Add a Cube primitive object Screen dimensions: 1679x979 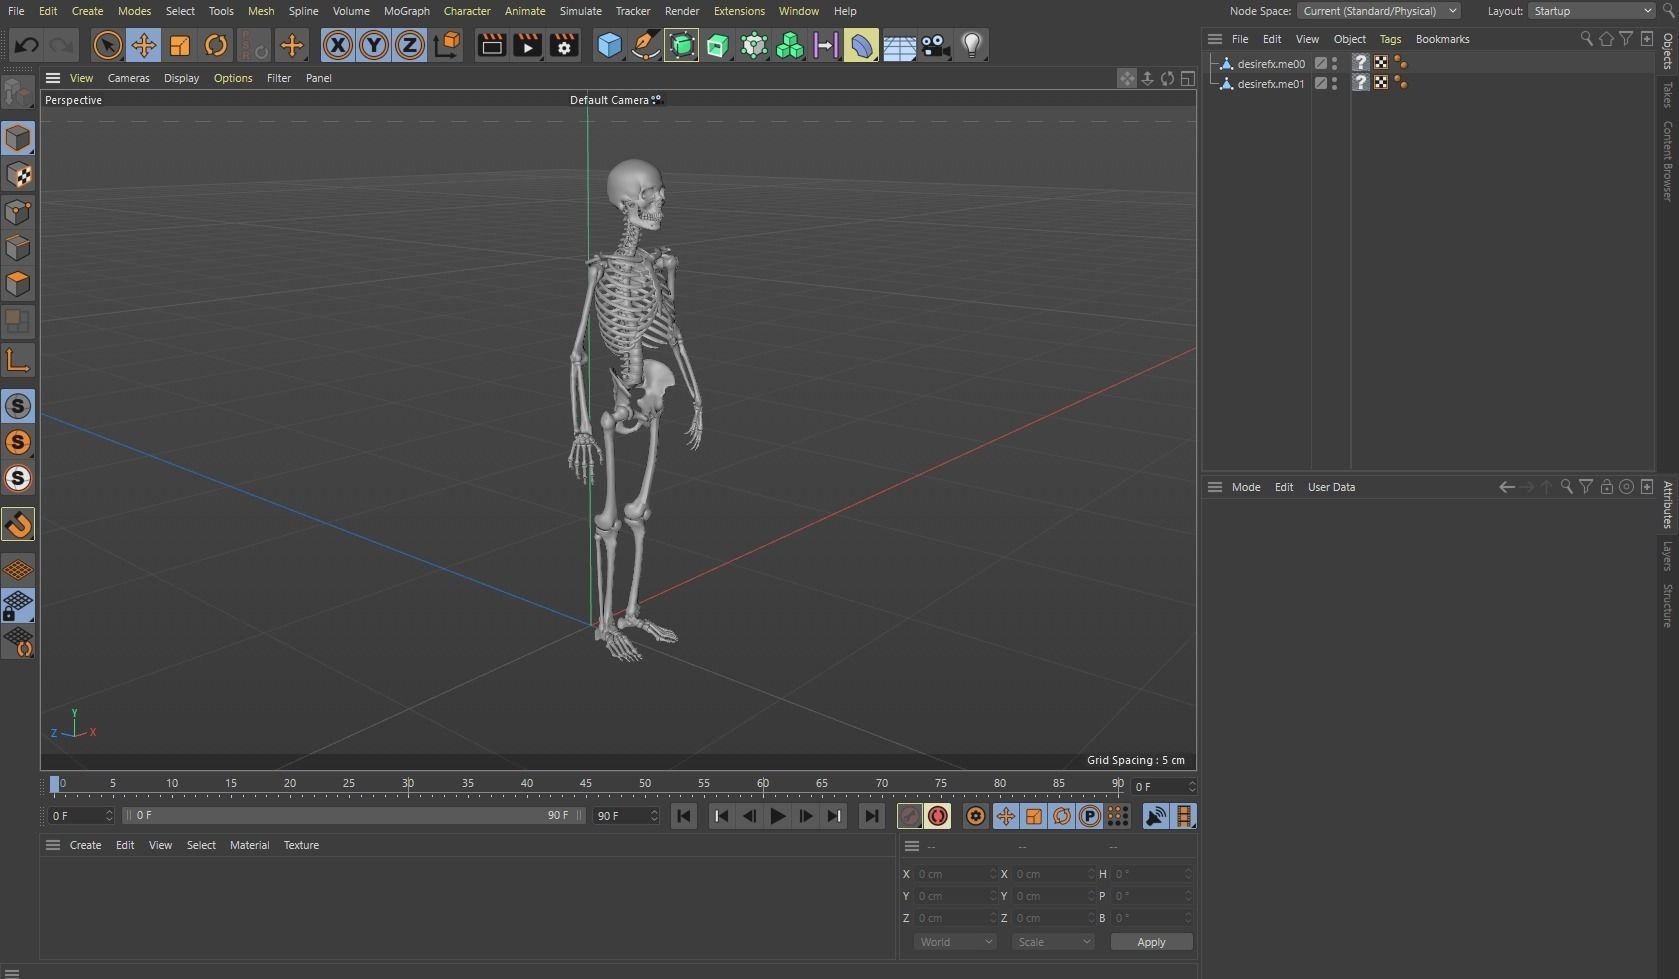tap(609, 45)
